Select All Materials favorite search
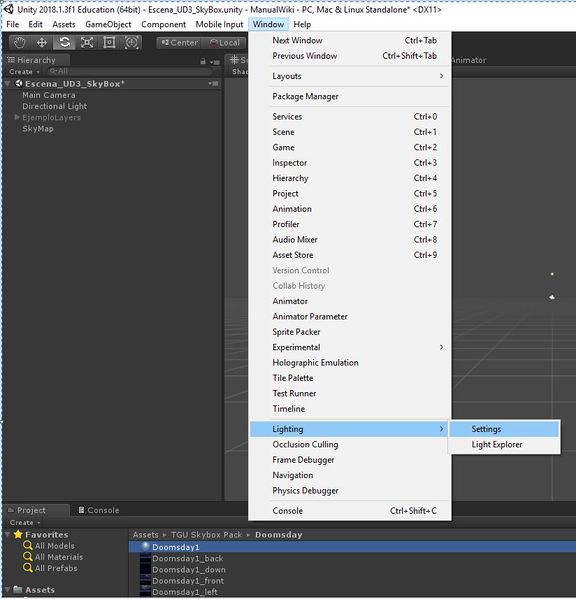 (59, 557)
